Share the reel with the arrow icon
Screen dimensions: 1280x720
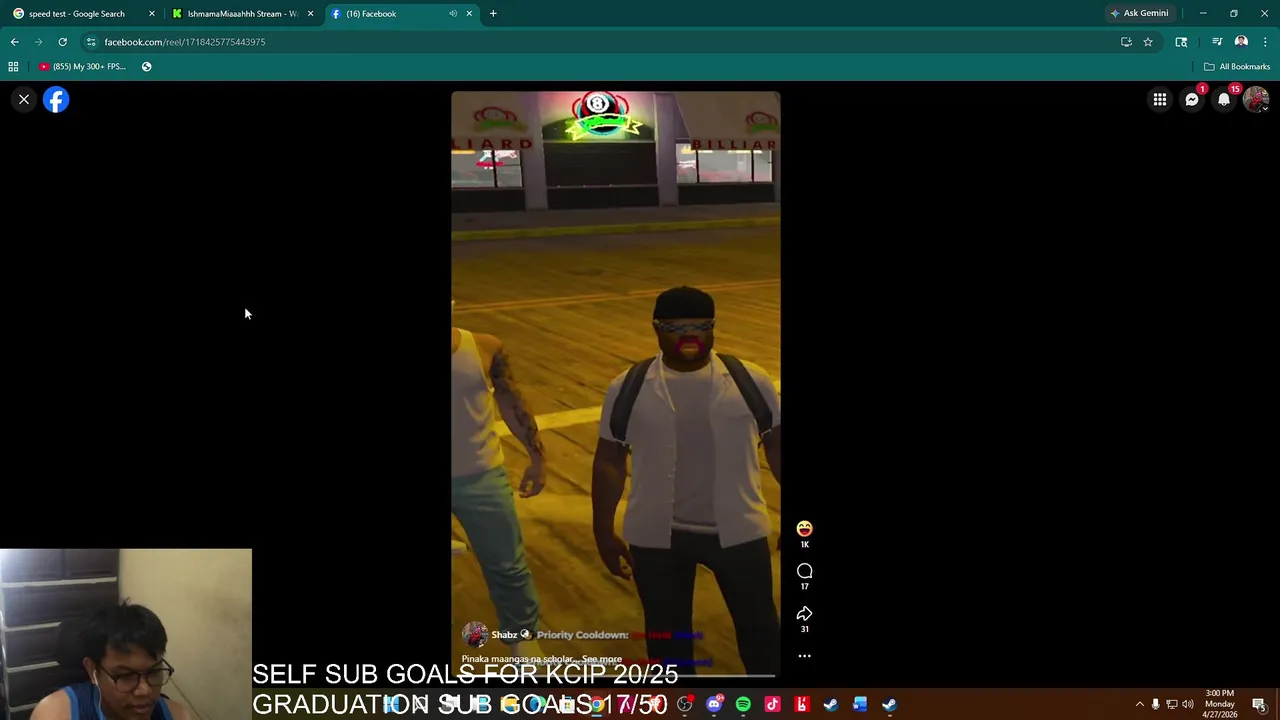pyautogui.click(x=804, y=613)
